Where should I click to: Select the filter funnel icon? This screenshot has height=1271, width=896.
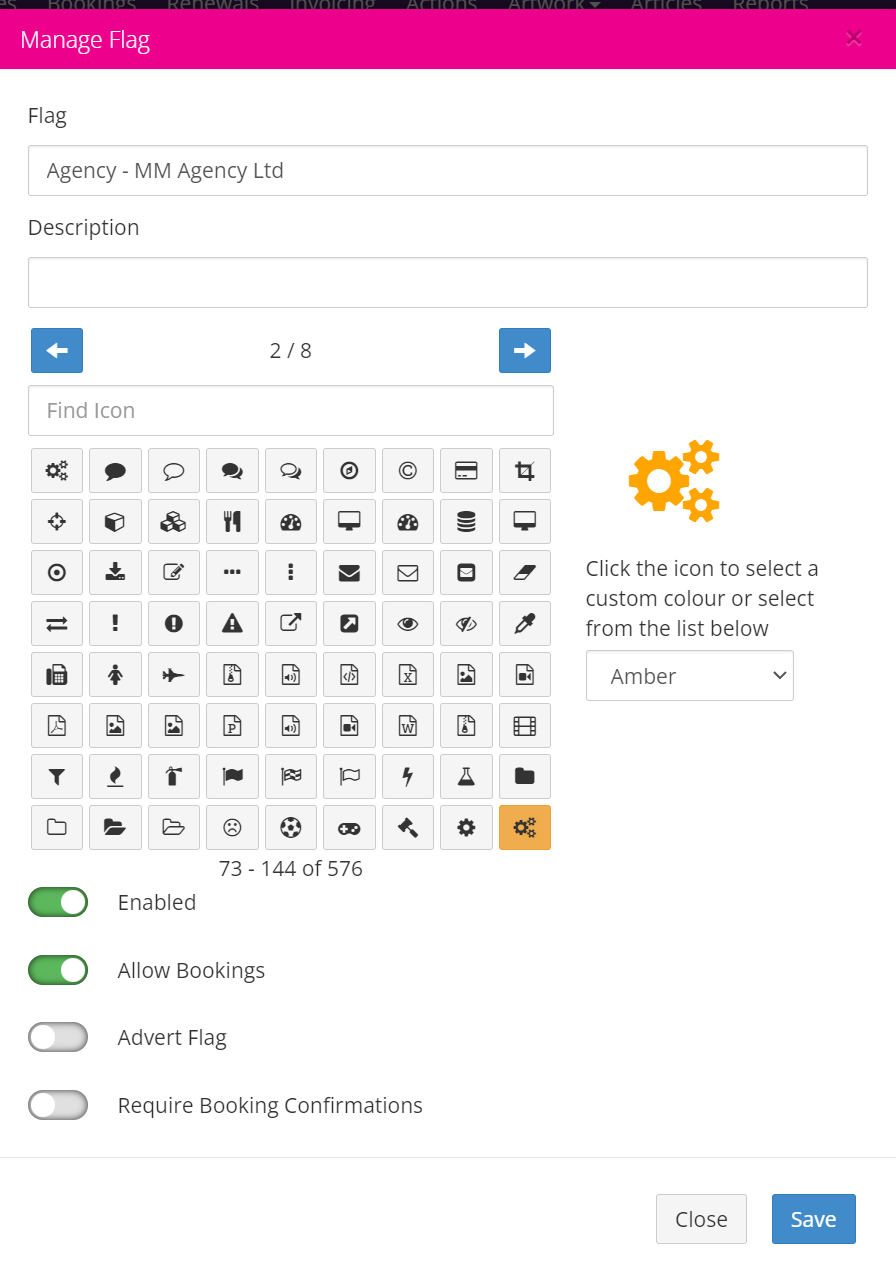pyautogui.click(x=57, y=777)
